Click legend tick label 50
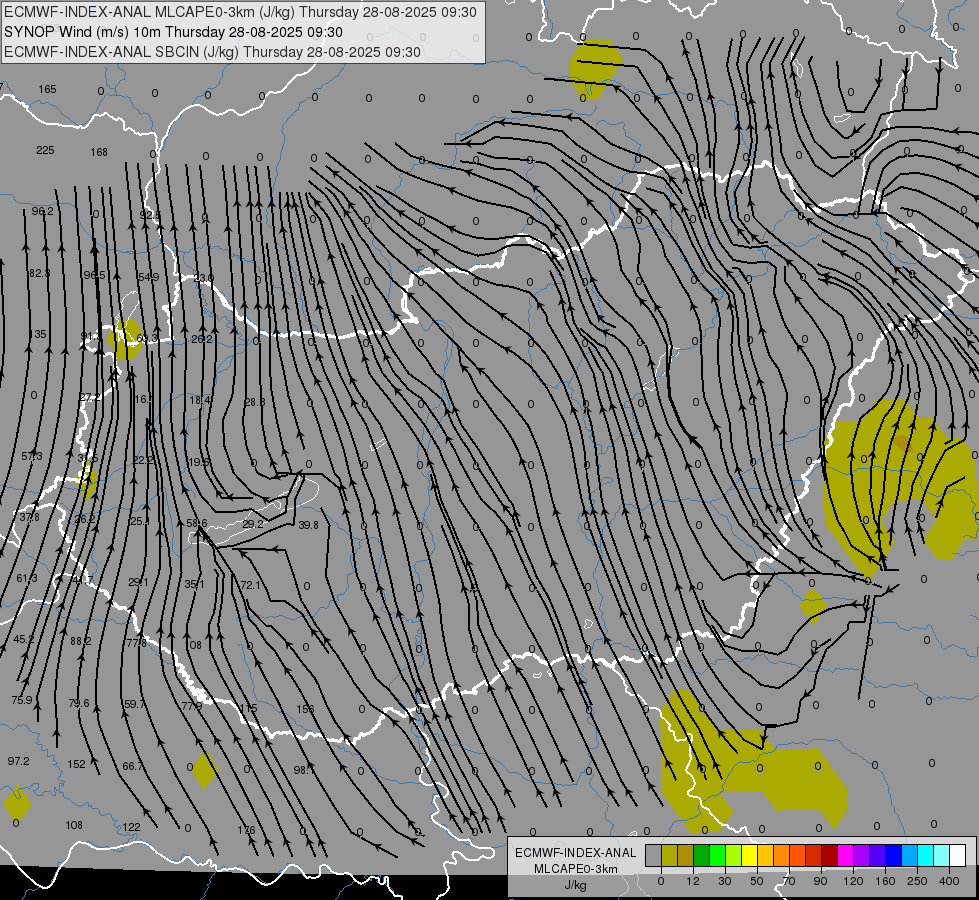The image size is (979, 900). (756, 881)
